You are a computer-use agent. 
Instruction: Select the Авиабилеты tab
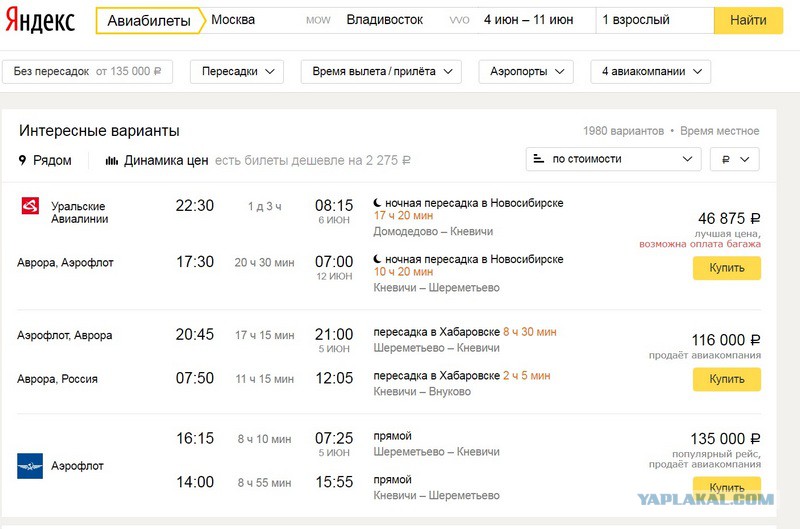pyautogui.click(x=149, y=20)
